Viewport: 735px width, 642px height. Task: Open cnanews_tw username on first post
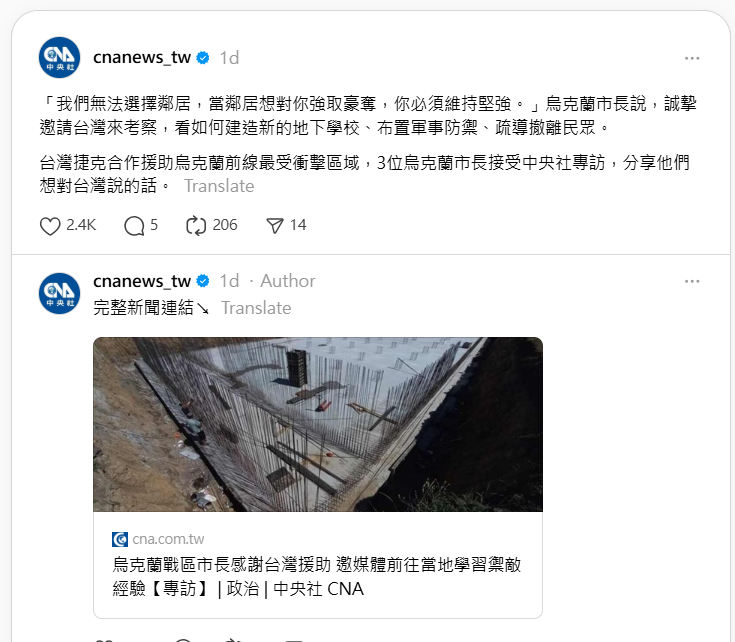pyautogui.click(x=142, y=58)
